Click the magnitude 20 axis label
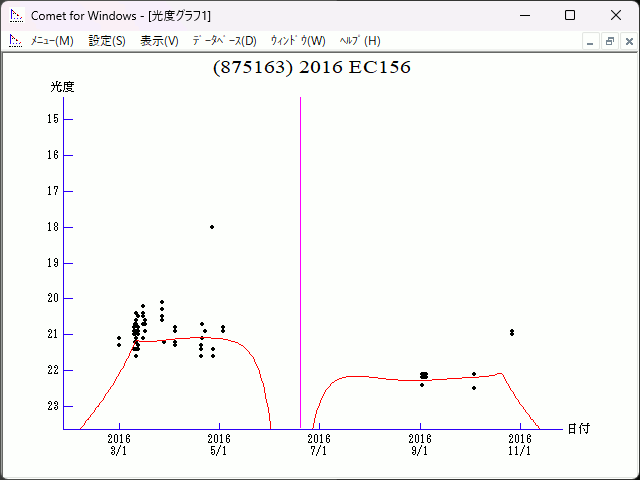The image size is (640, 480). pos(53,298)
